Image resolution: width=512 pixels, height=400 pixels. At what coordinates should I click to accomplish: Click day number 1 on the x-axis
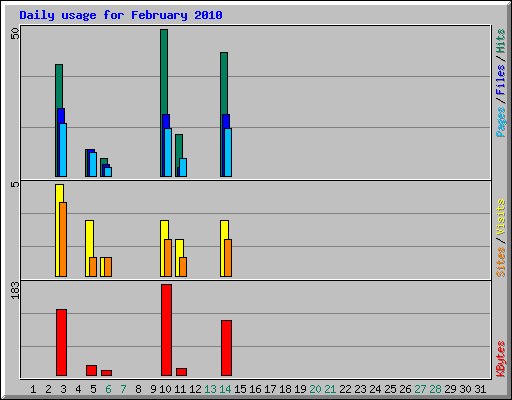coord(33,389)
